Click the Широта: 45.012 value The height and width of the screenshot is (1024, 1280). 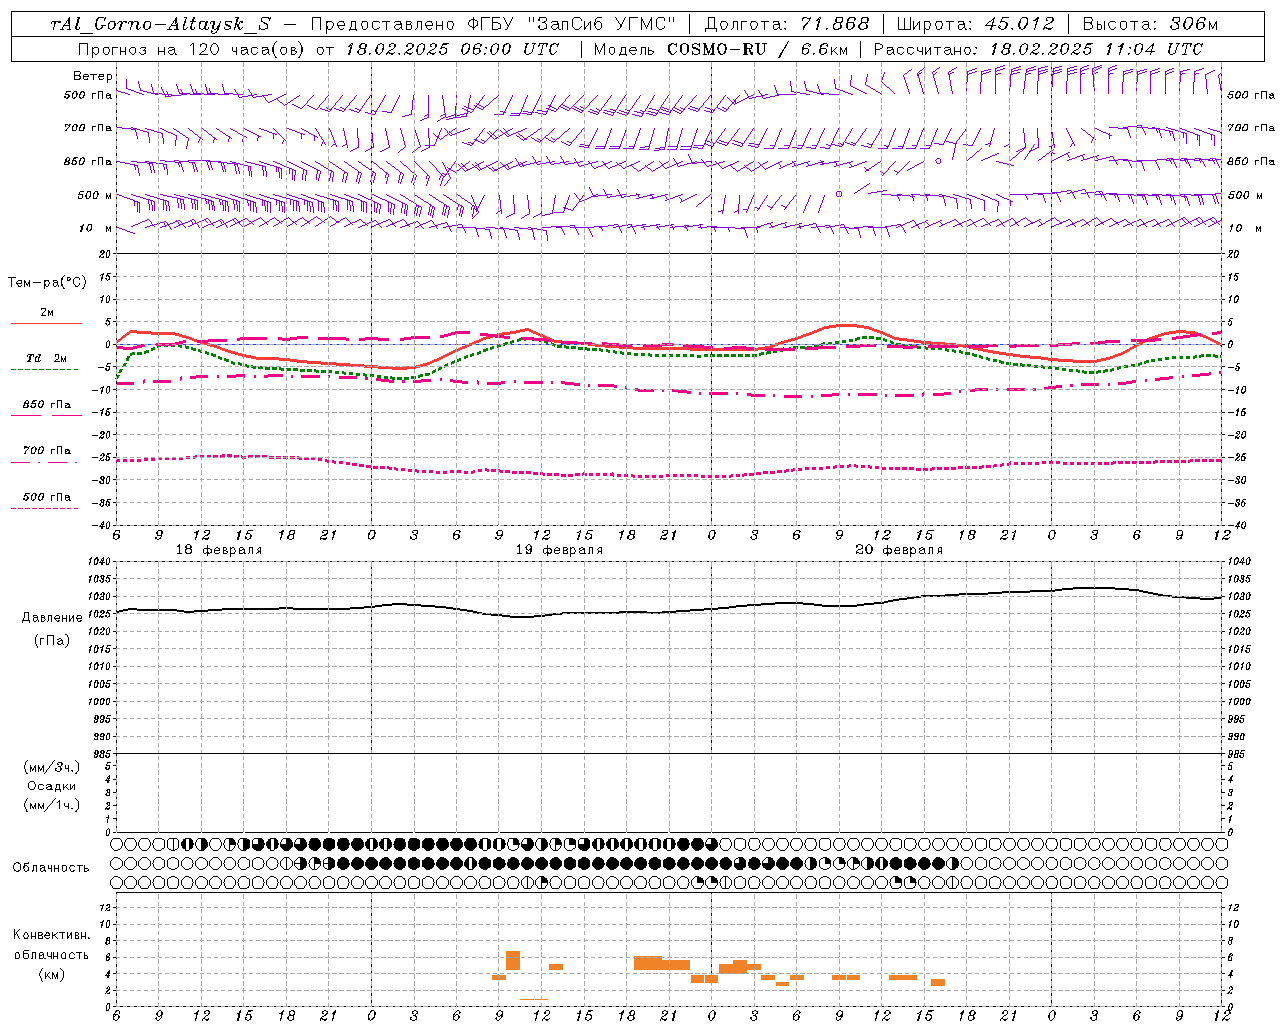[976, 24]
